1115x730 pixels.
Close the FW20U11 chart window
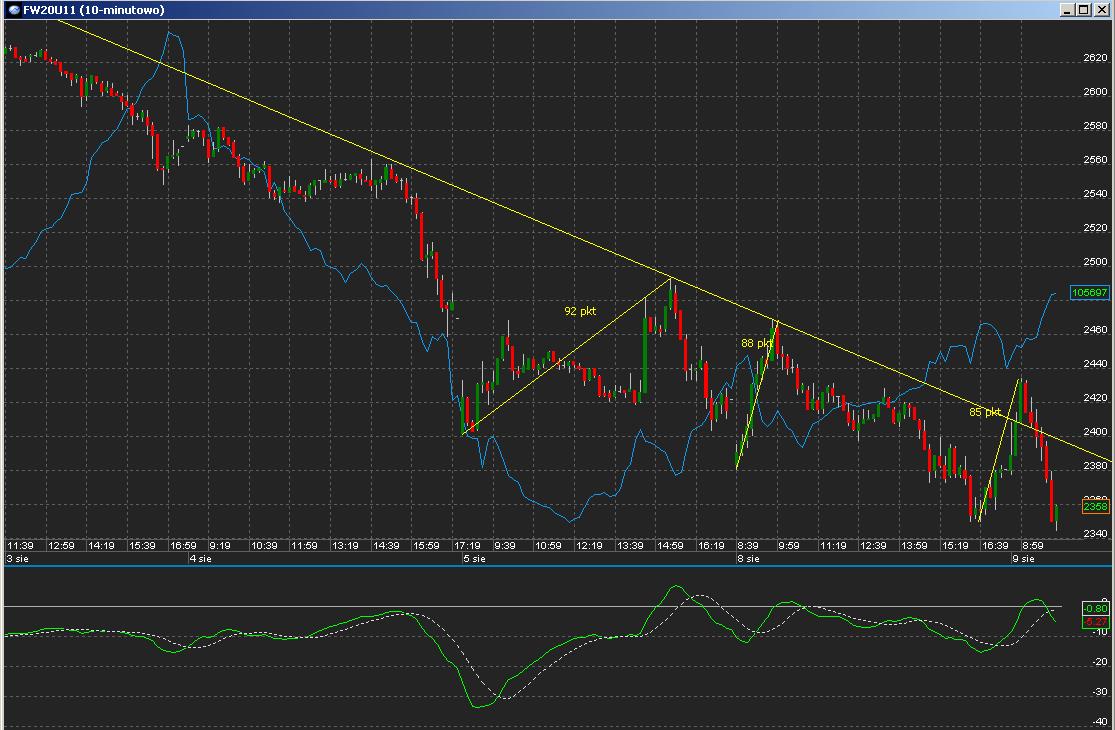(x=1100, y=10)
